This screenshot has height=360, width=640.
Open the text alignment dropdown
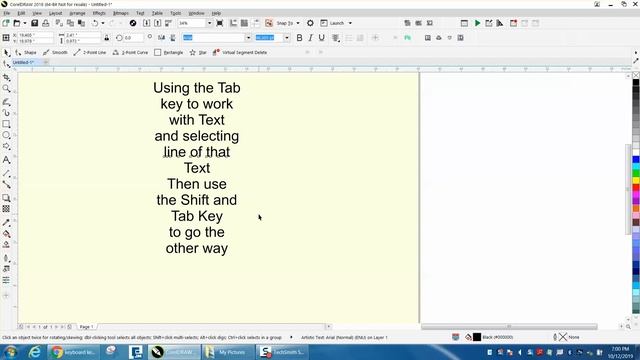point(336,38)
